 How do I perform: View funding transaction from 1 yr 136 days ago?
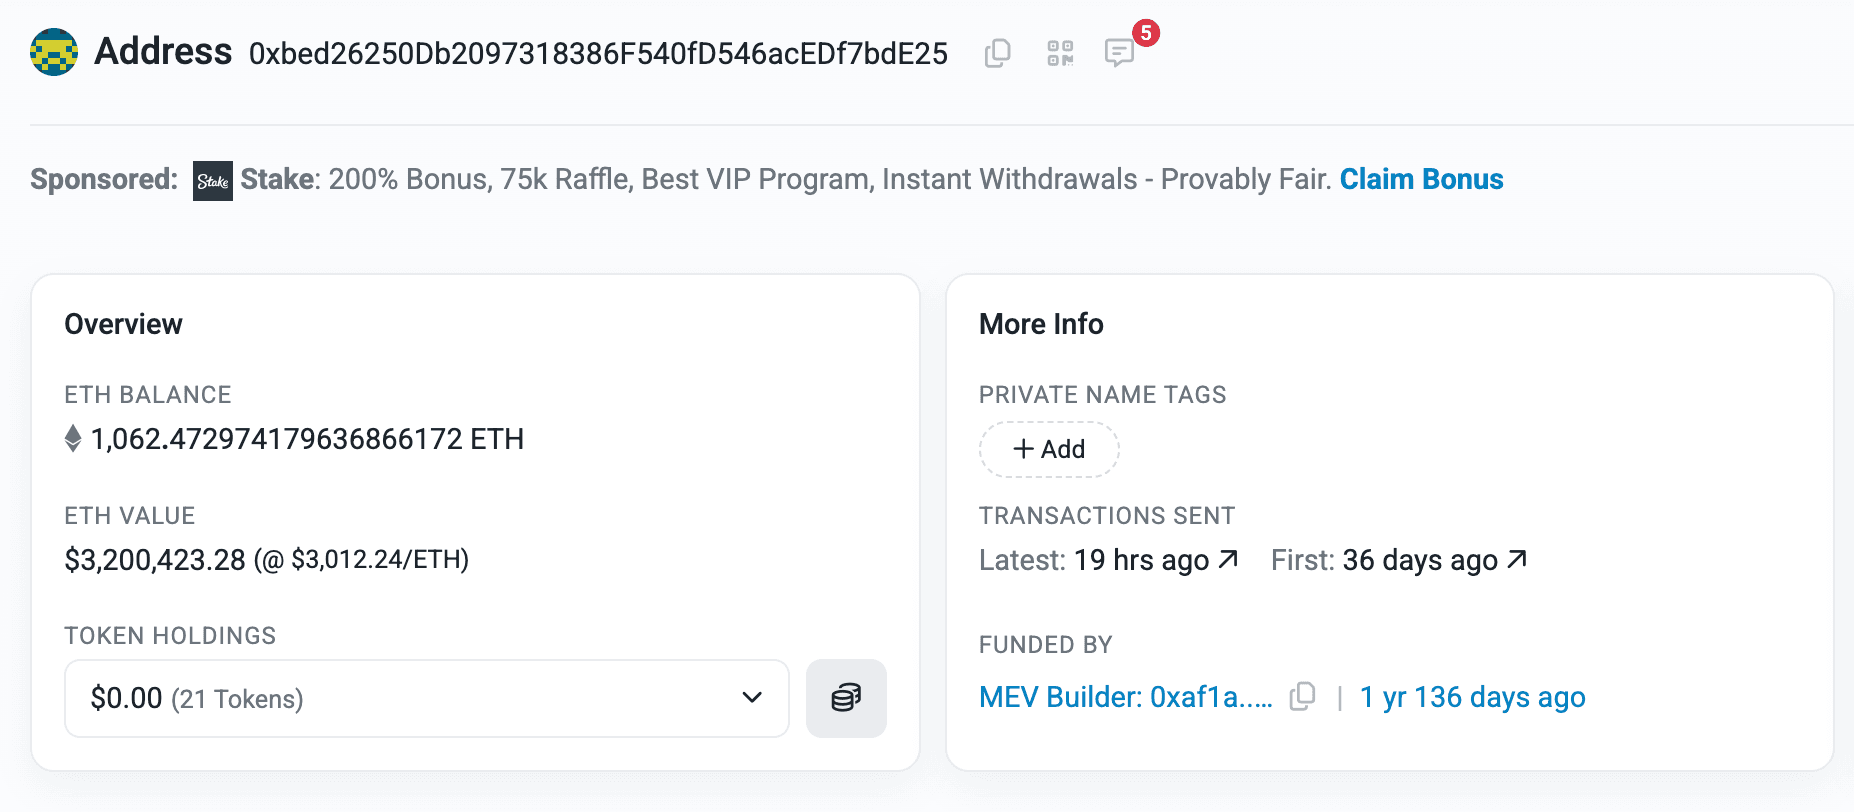[x=1472, y=697]
